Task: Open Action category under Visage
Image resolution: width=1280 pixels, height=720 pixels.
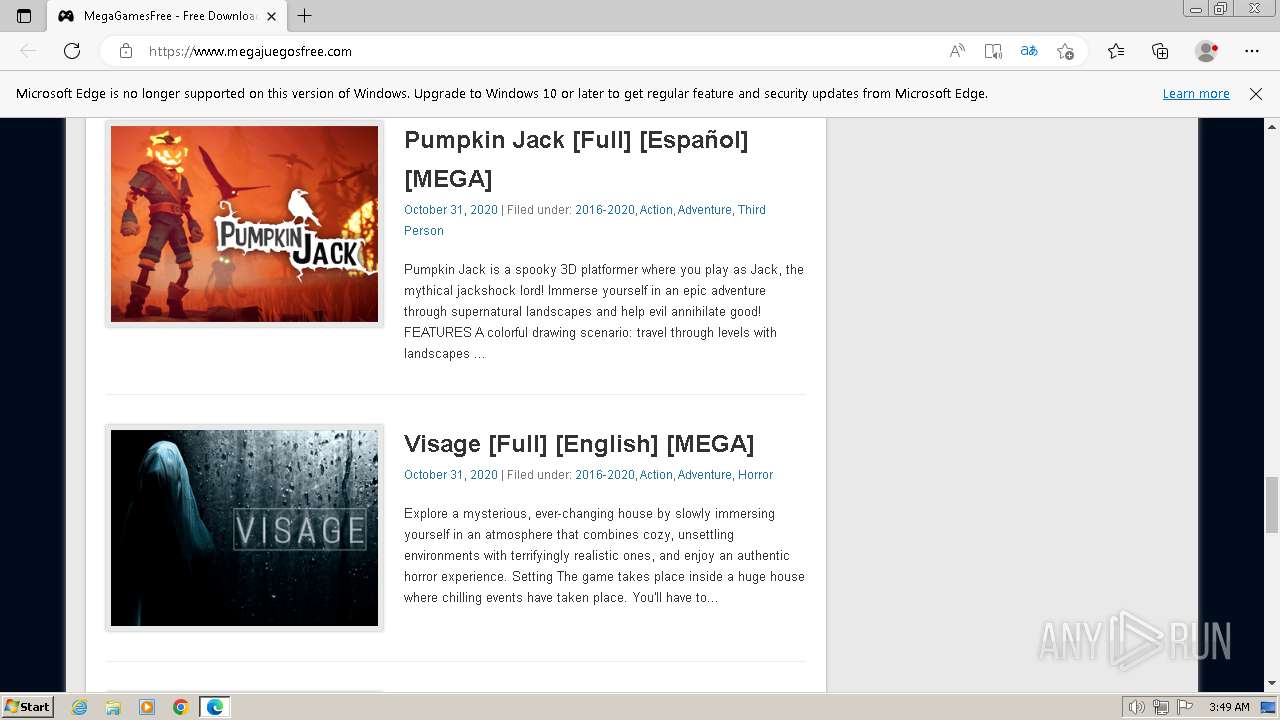Action: click(656, 475)
